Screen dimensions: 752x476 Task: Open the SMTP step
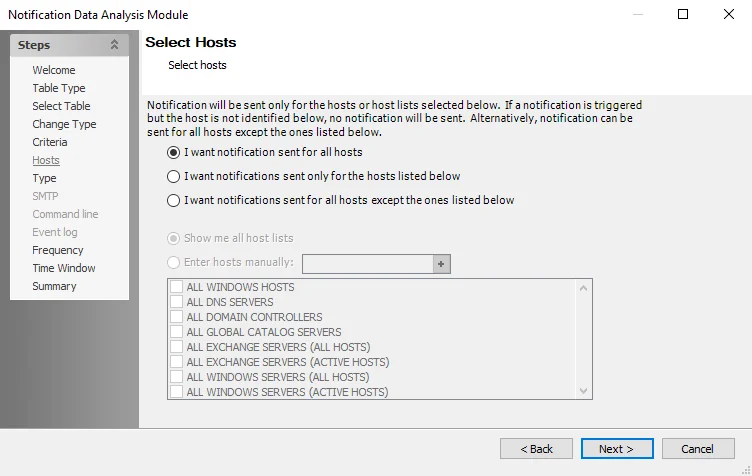point(45,196)
